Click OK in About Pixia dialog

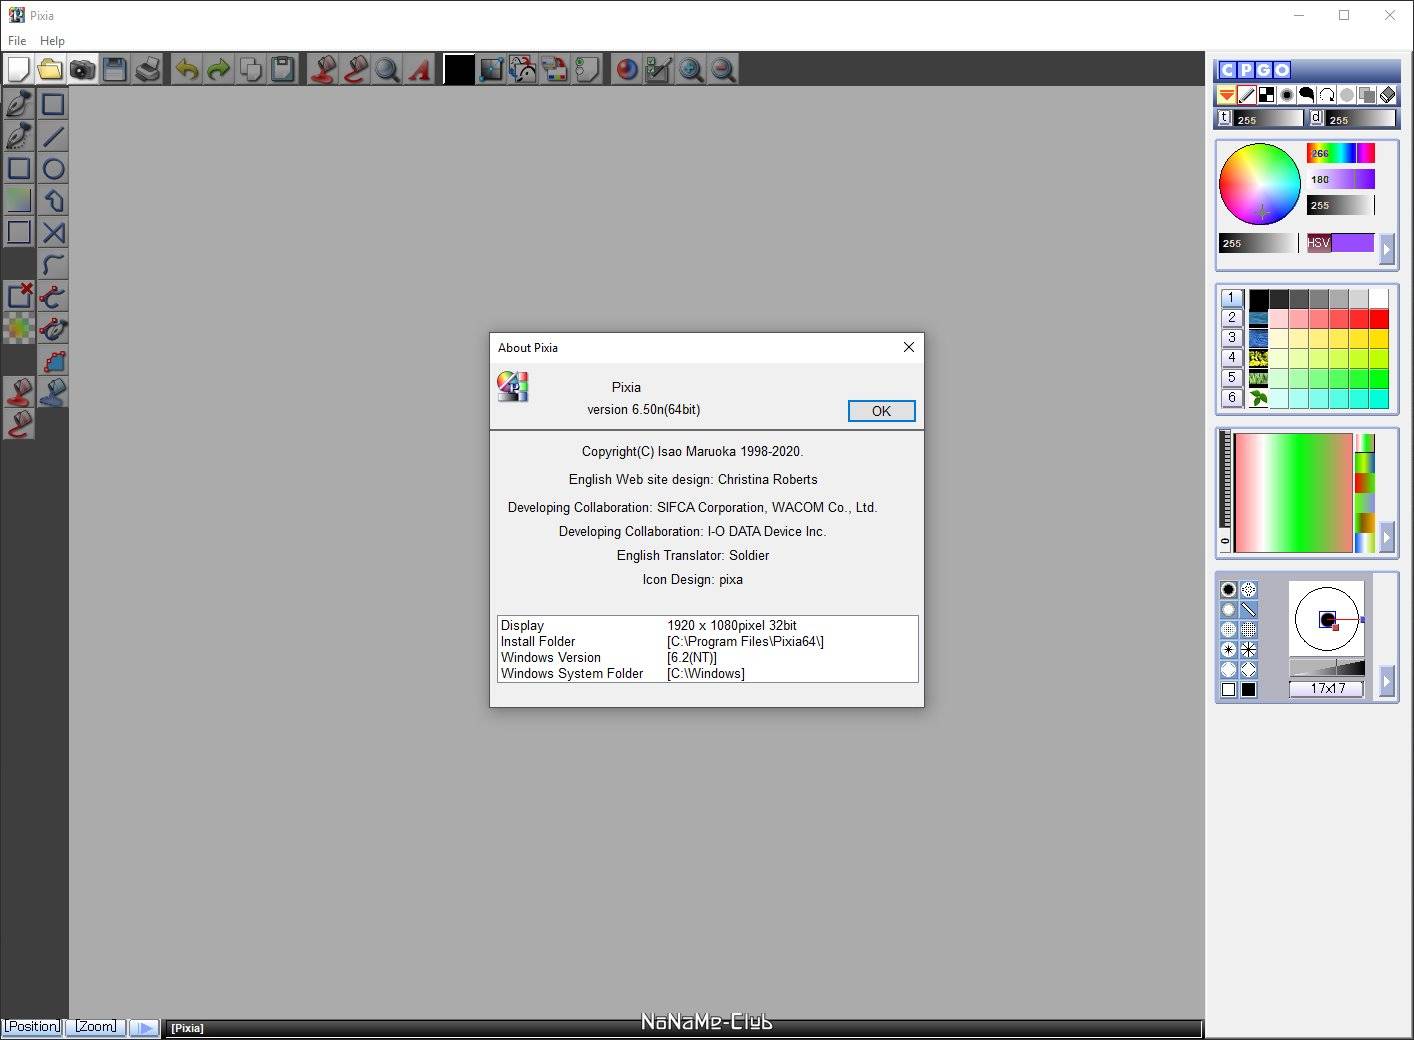pos(881,411)
